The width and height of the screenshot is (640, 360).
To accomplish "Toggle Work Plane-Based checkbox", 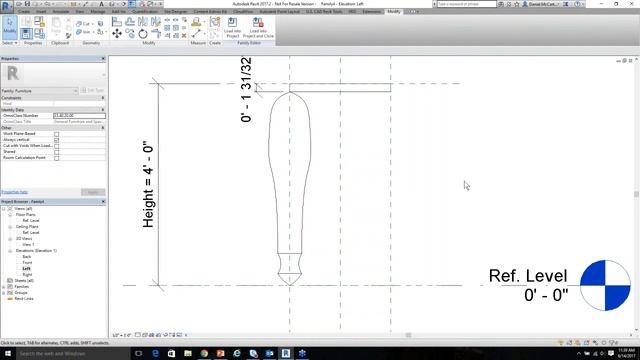I will pos(57,134).
